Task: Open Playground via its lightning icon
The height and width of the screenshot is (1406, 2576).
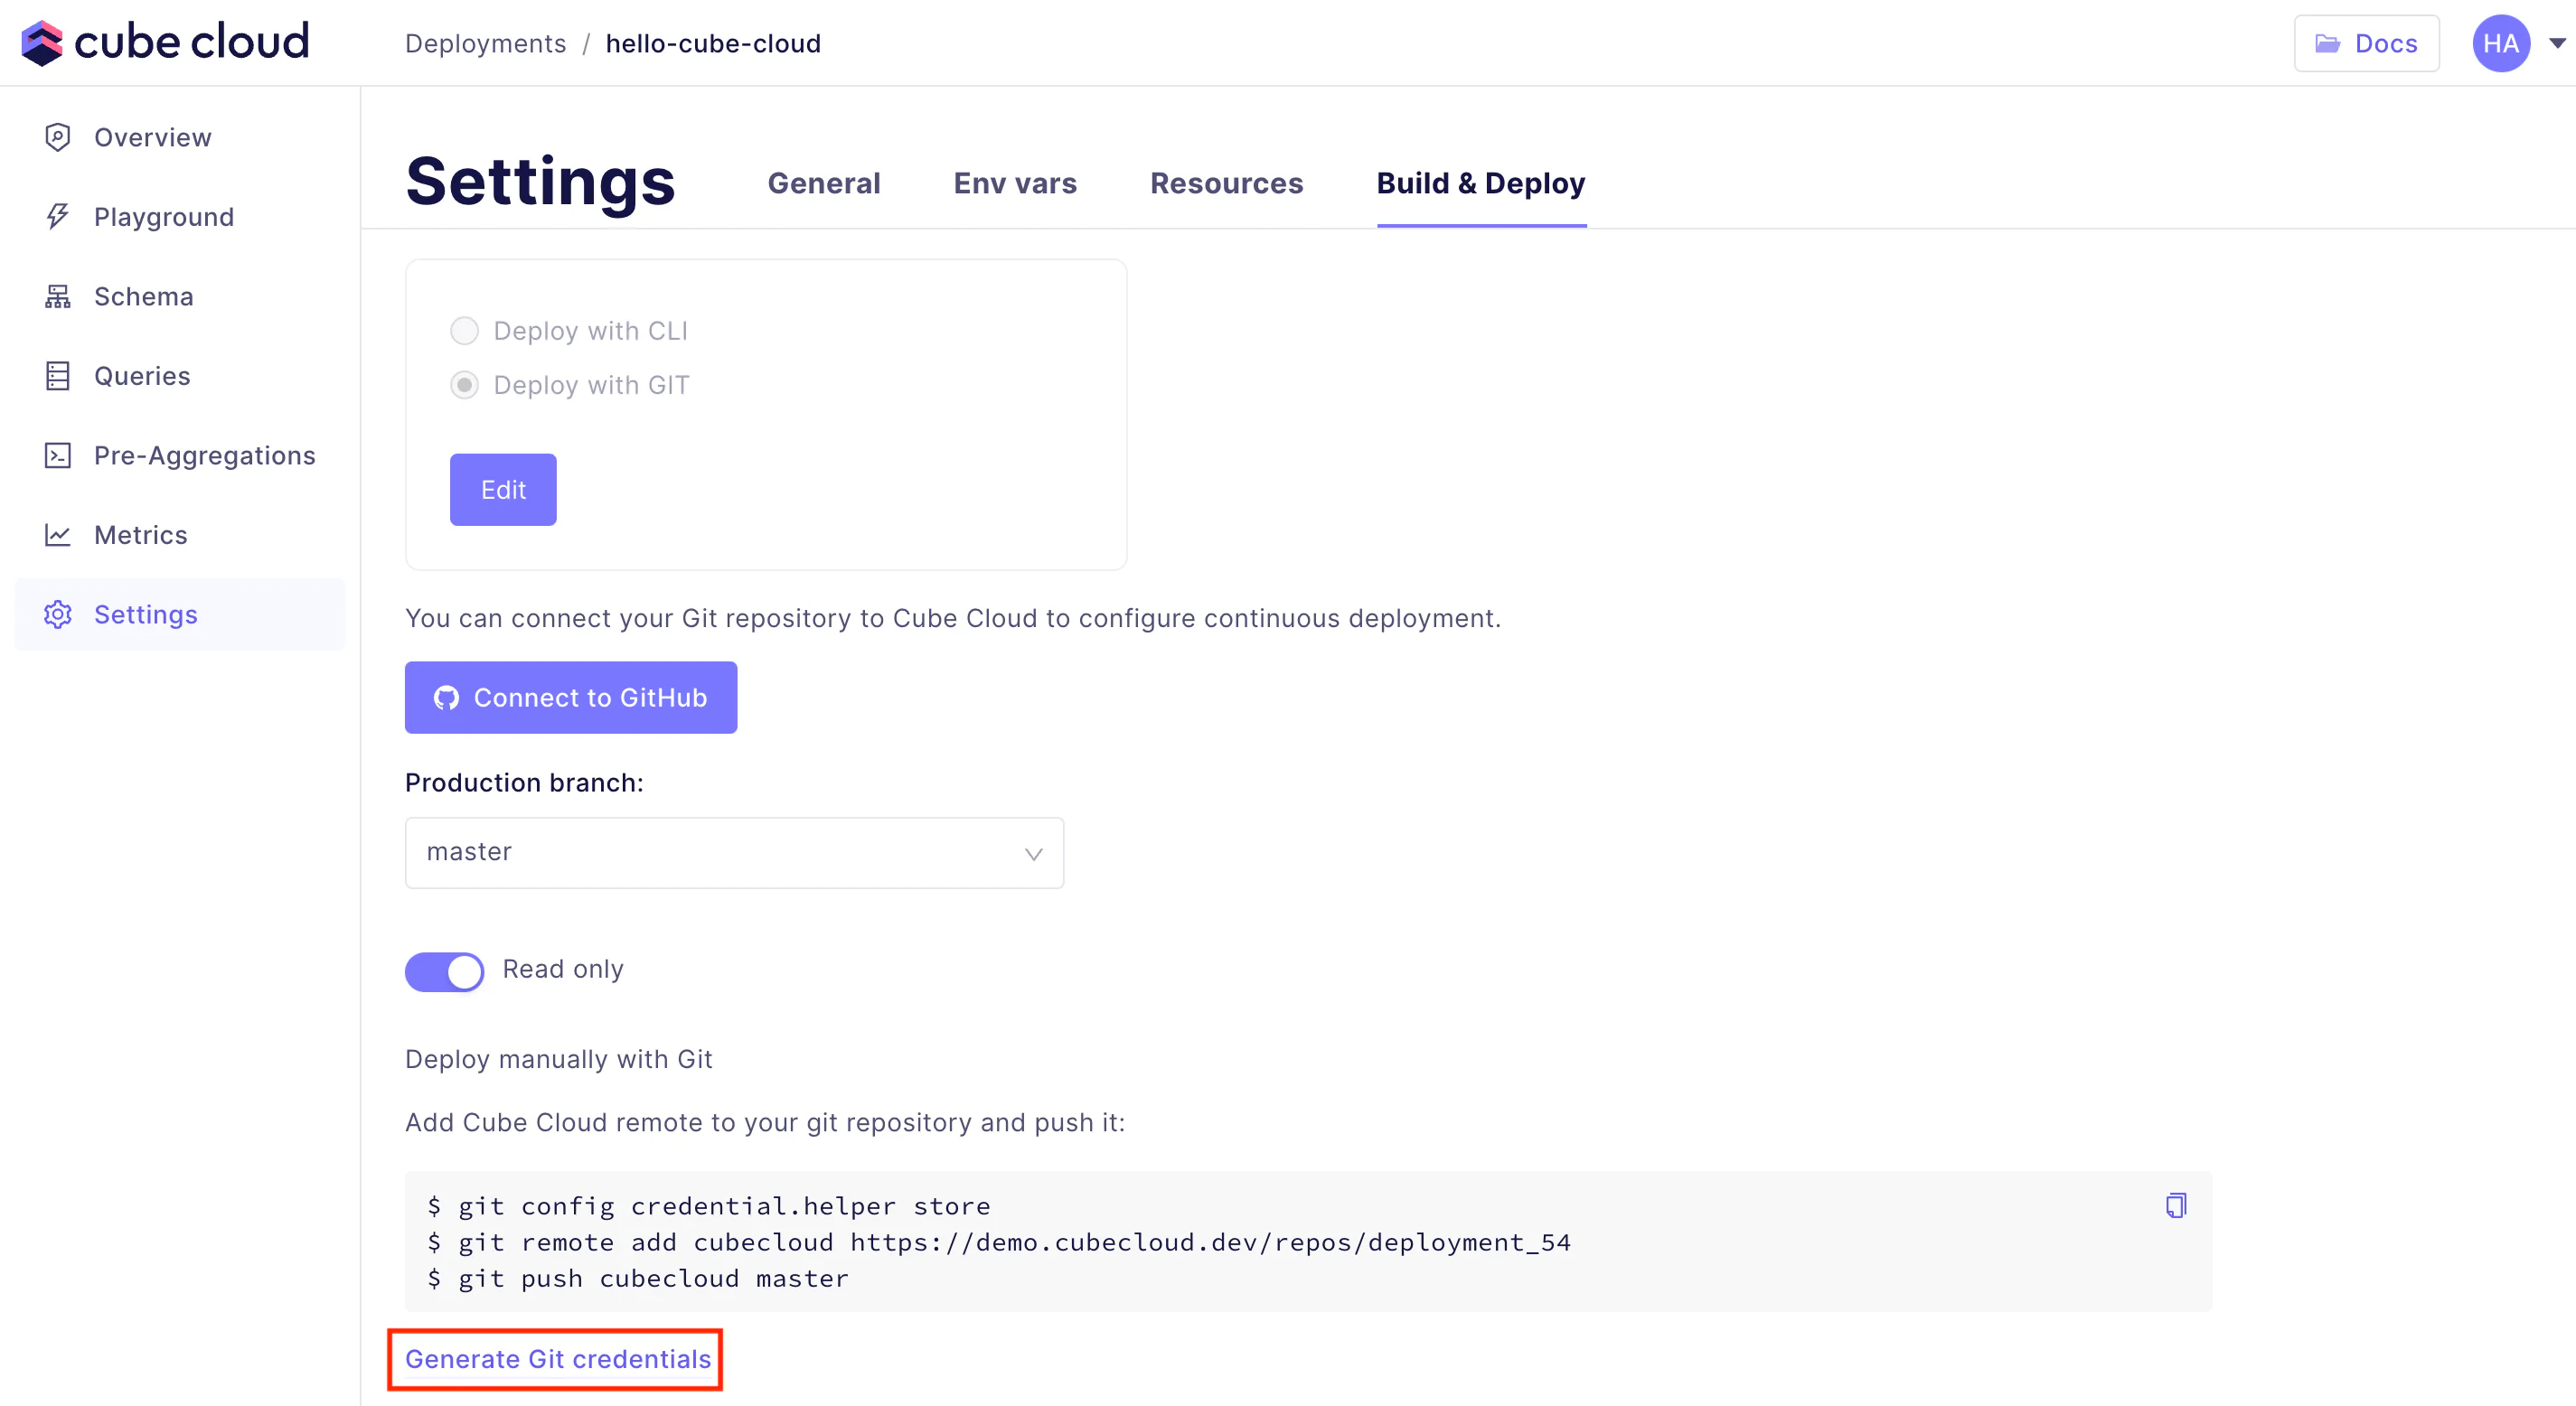Action: click(57, 216)
